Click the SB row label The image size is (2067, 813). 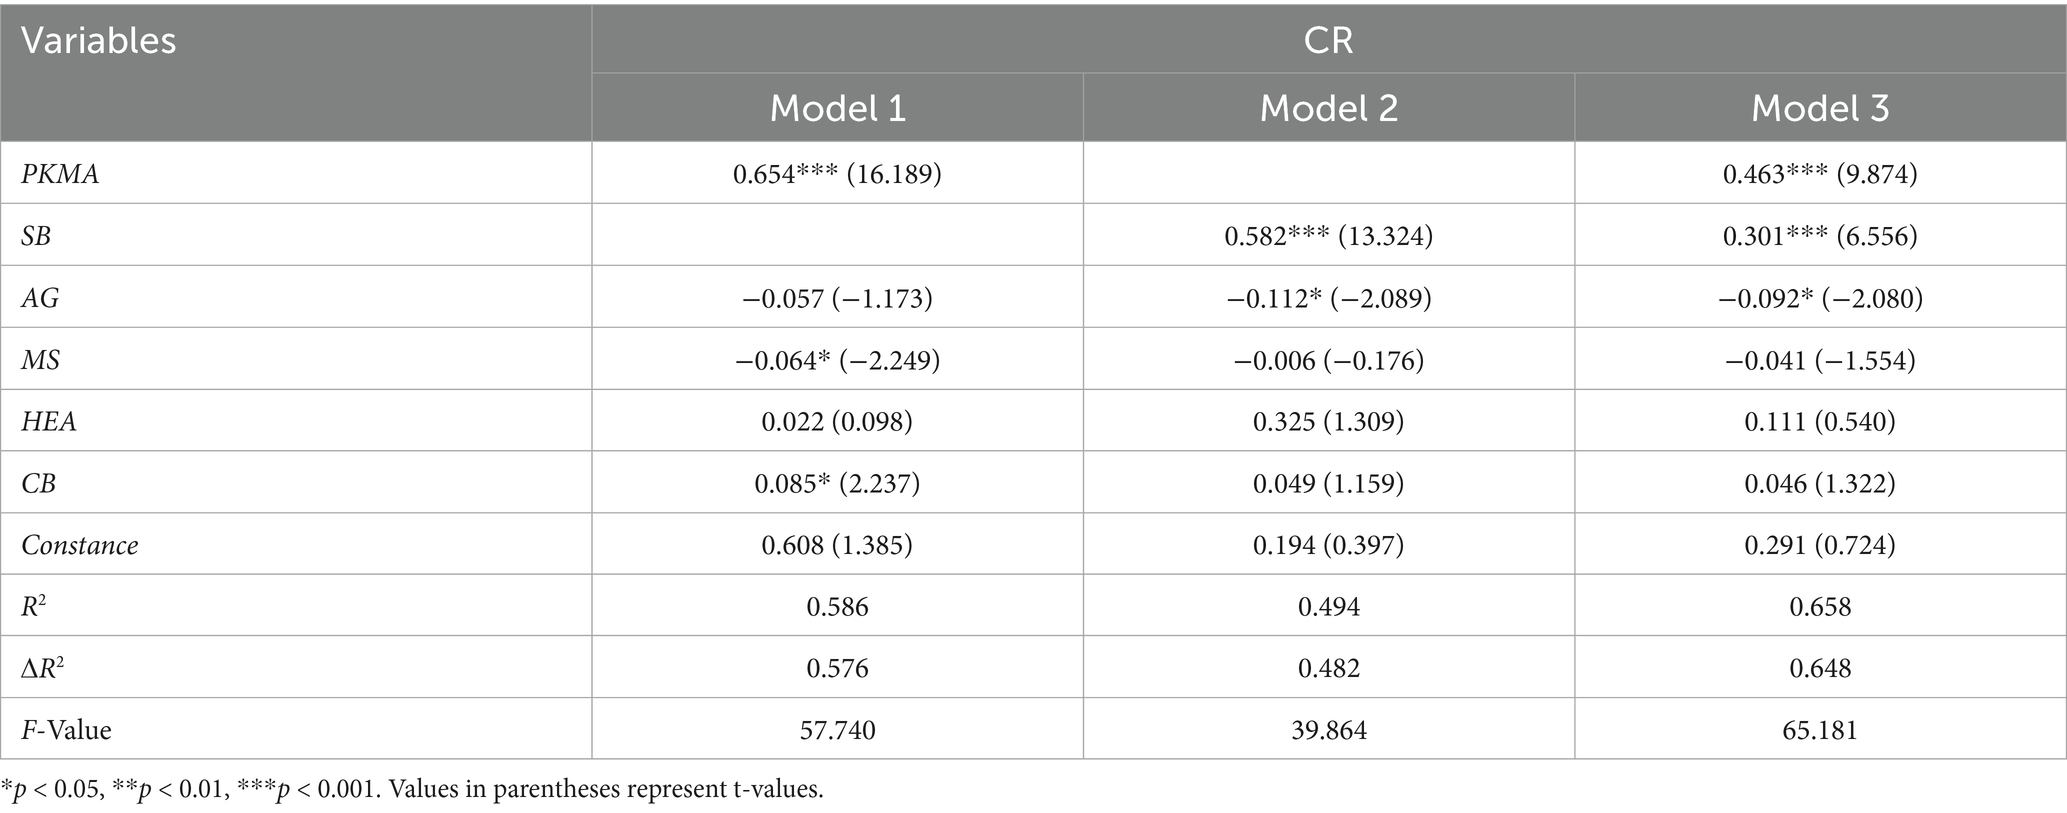36,236
